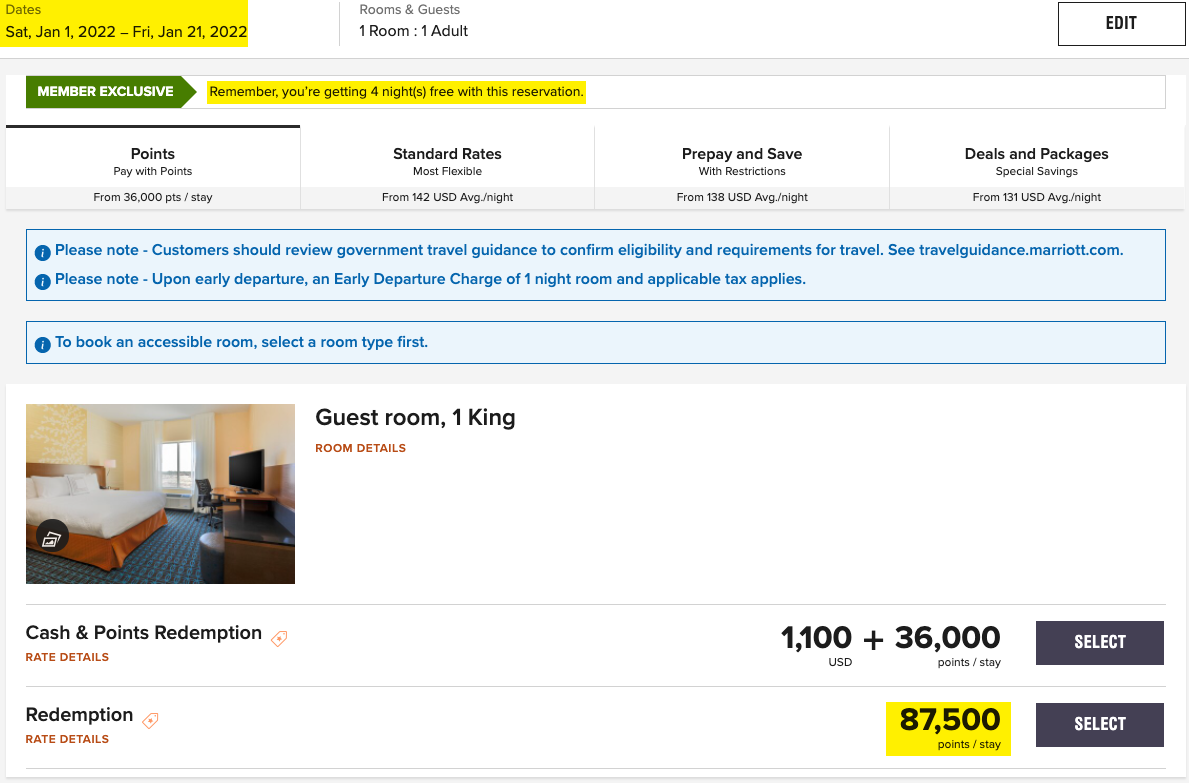Select the Cash & Points Redemption rate

[x=1099, y=643]
